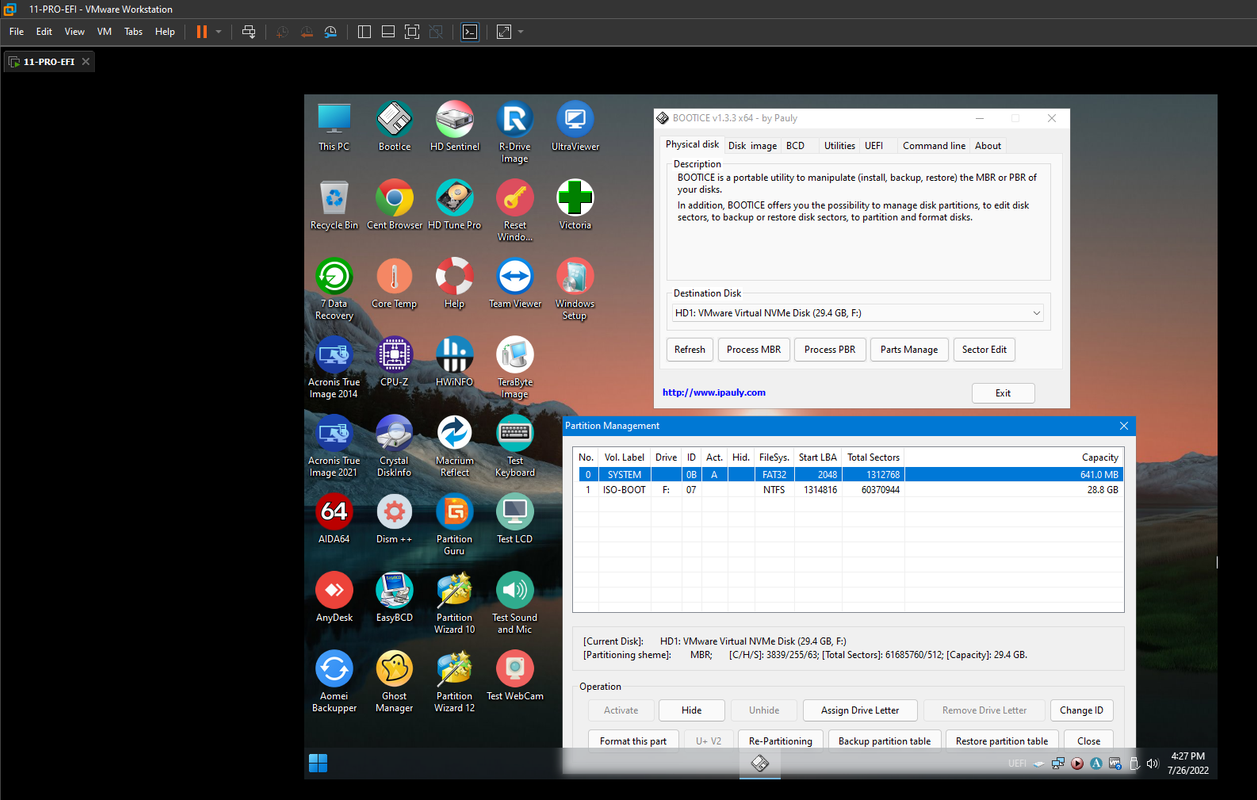Image resolution: width=1257 pixels, height=800 pixels.
Task: Click the Capacity column header
Action: coord(1014,457)
